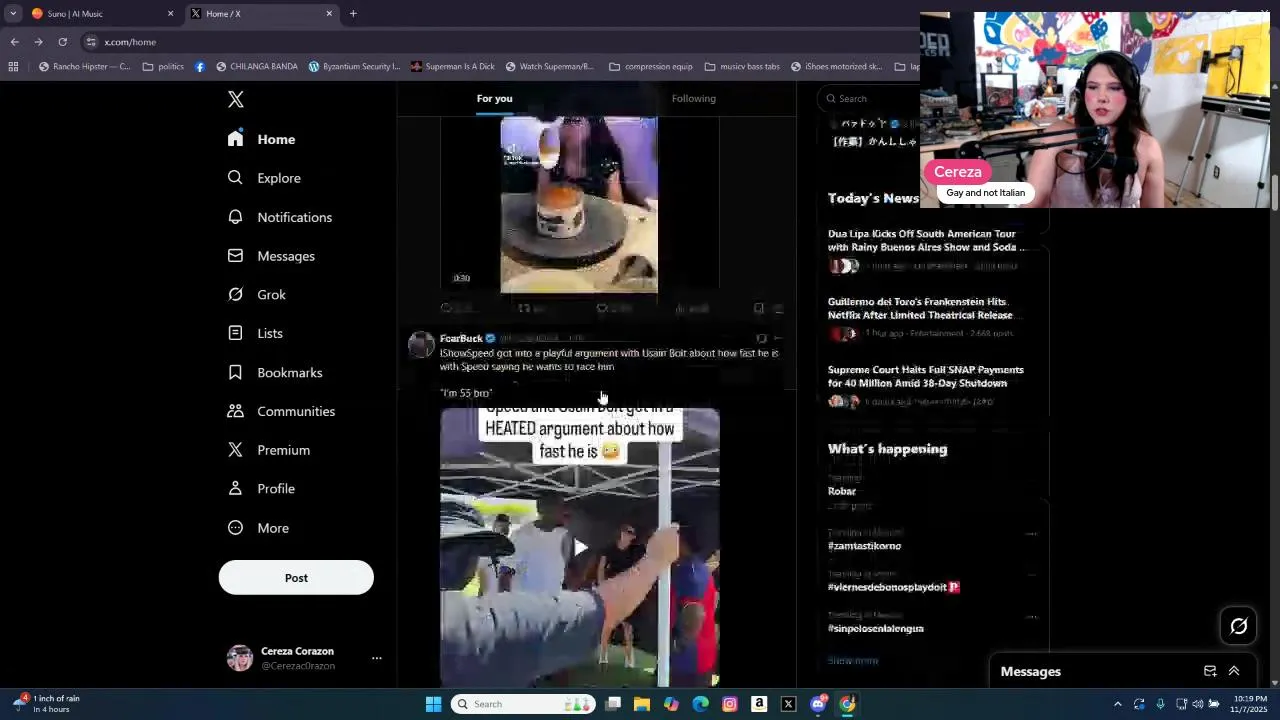The width and height of the screenshot is (1280, 720).
Task: Open Premium in the sidebar
Action: tap(268, 450)
